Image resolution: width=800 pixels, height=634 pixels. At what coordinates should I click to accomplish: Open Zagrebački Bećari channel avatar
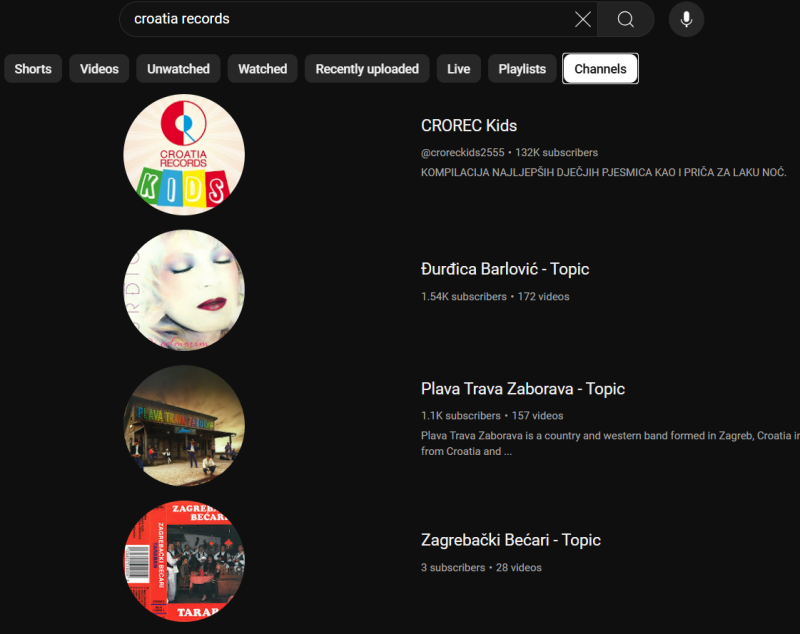point(184,561)
